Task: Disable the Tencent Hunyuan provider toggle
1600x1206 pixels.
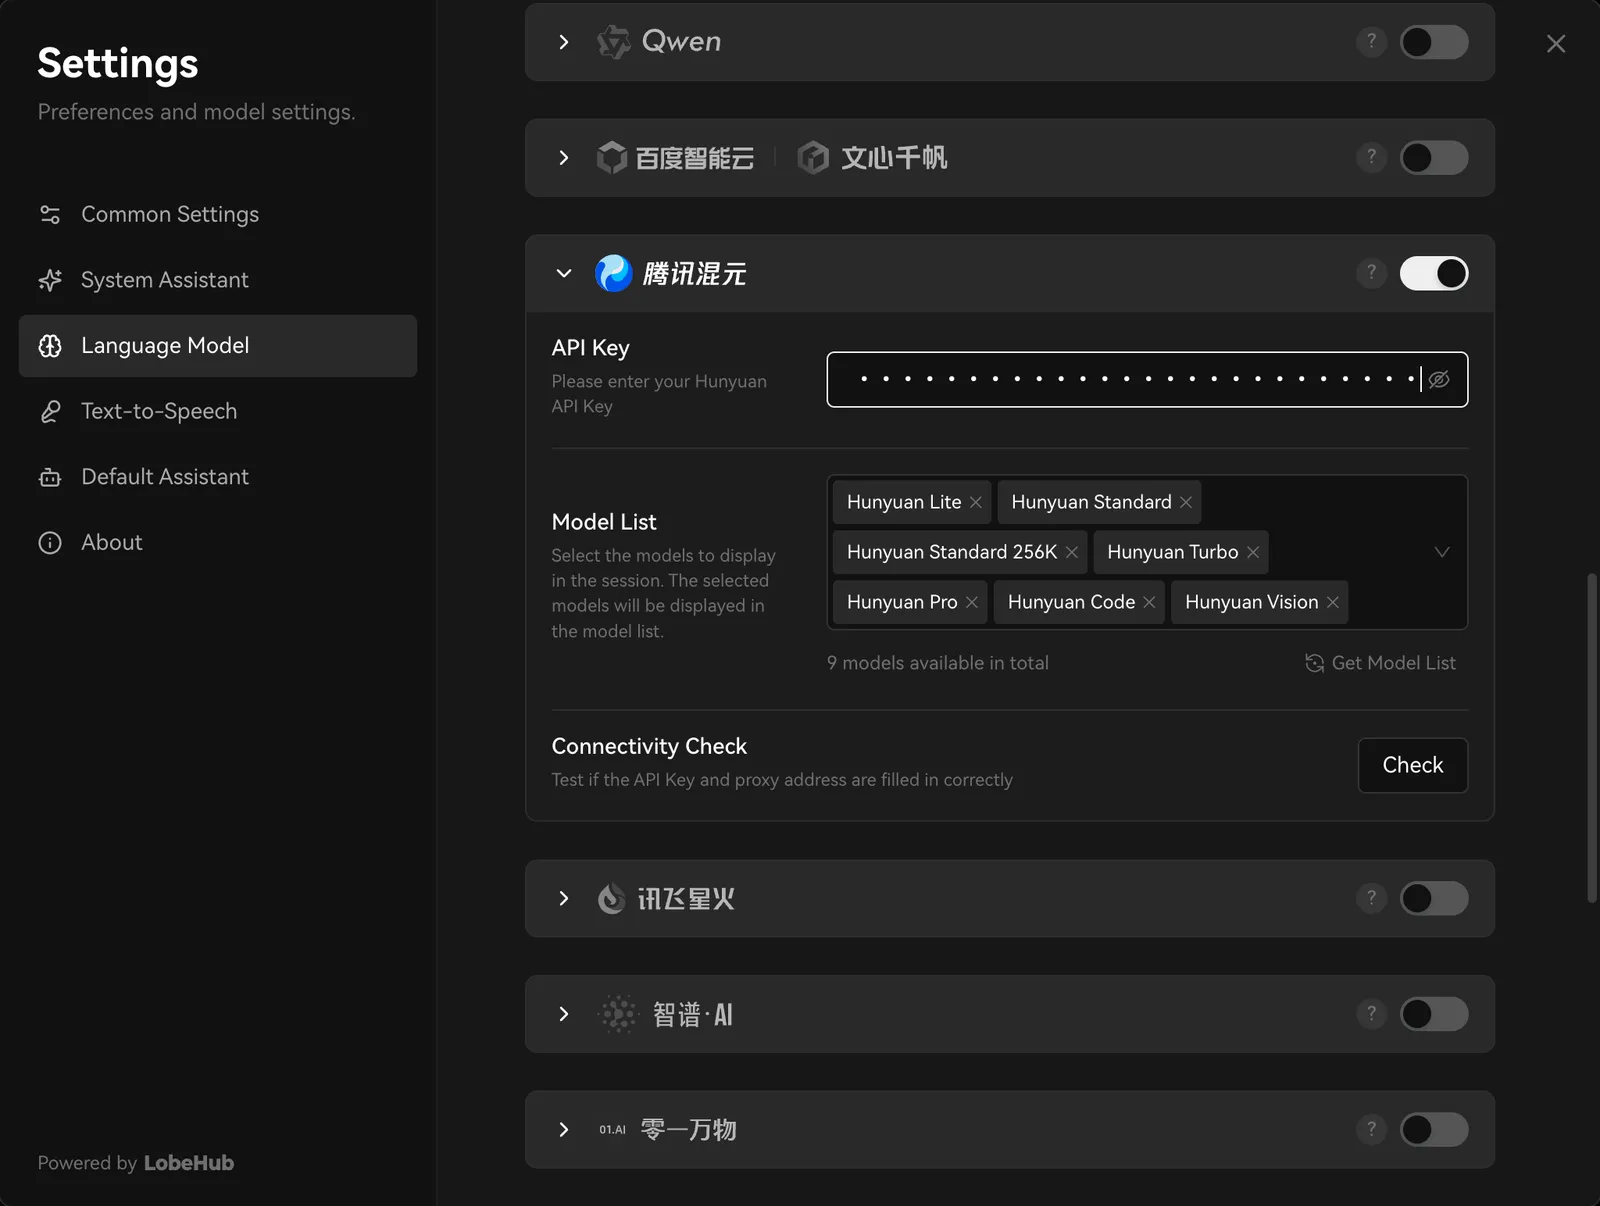Action: 1433,273
